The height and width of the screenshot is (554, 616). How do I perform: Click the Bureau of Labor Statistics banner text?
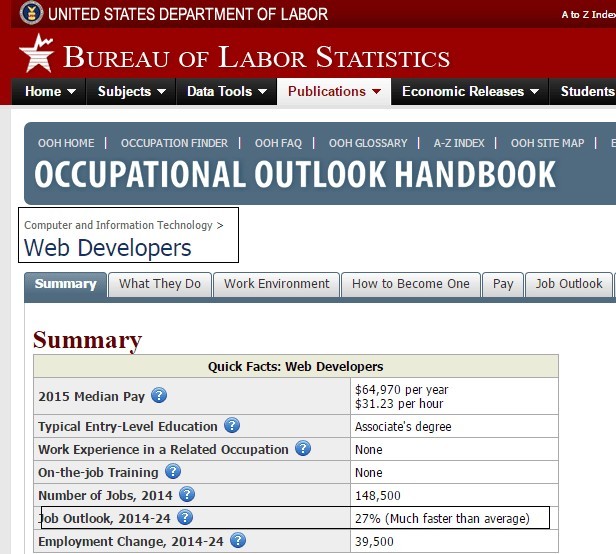(x=257, y=57)
